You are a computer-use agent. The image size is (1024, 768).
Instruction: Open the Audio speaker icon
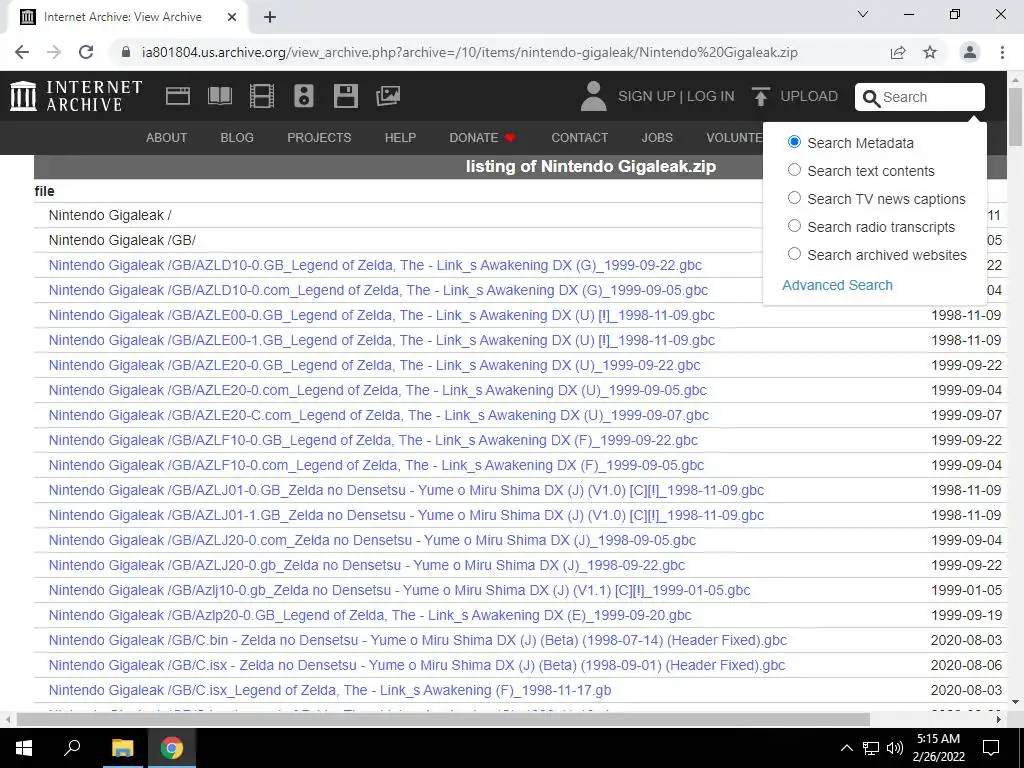(304, 96)
